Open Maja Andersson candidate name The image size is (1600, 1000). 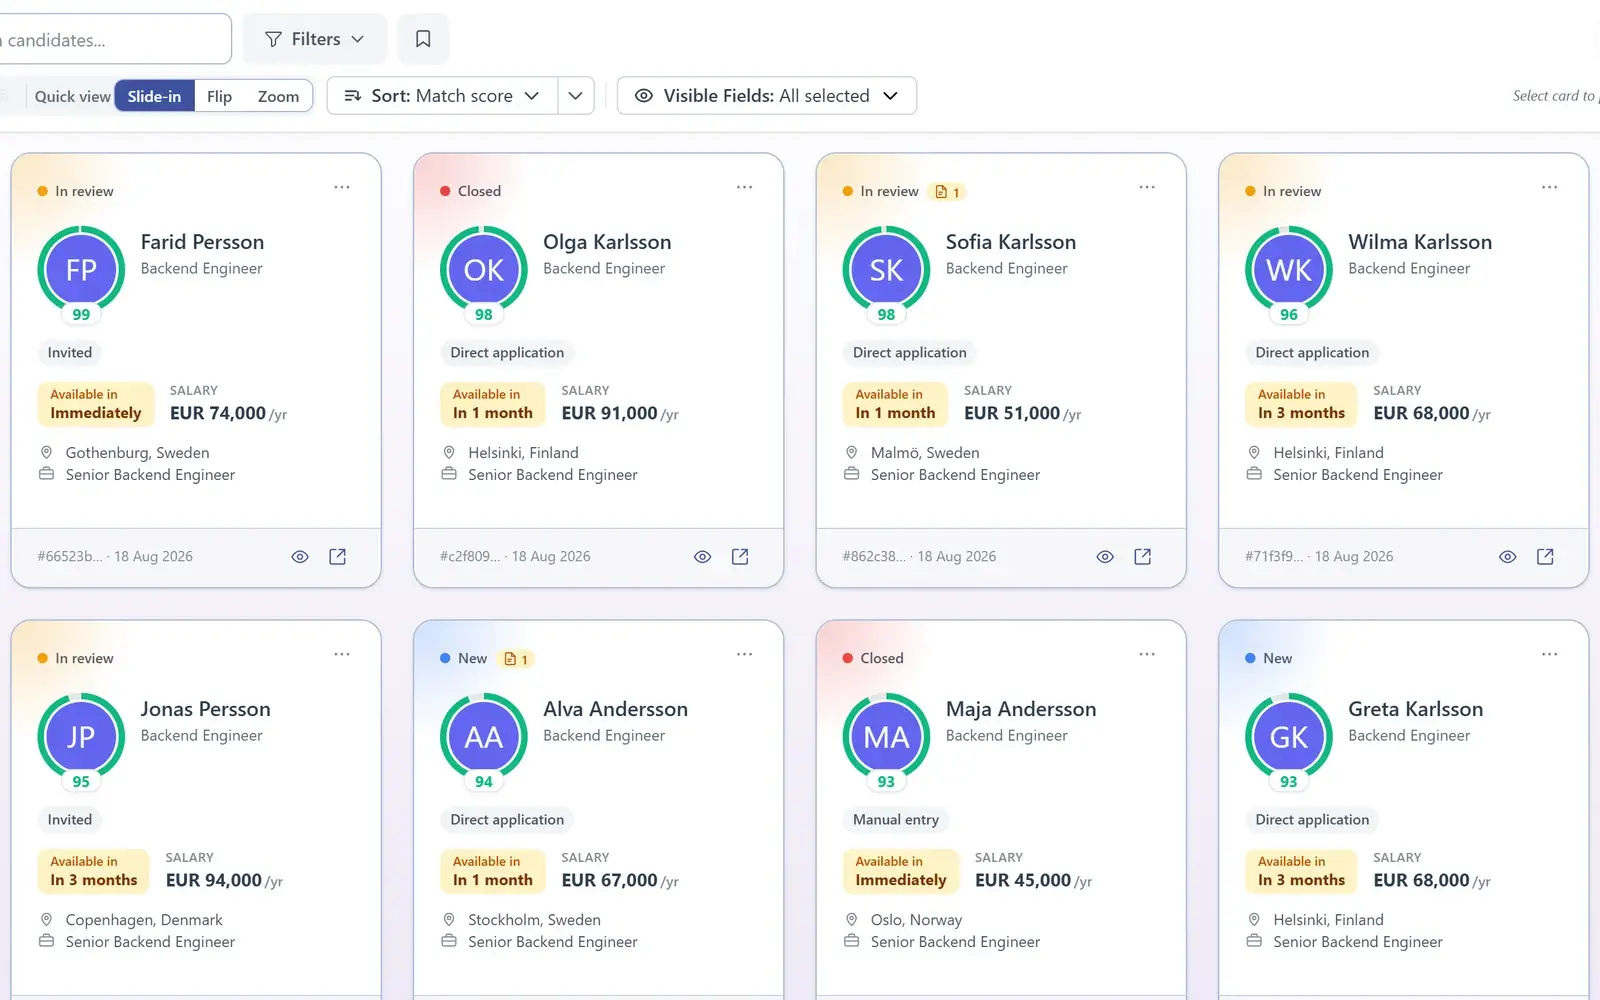pos(1021,709)
